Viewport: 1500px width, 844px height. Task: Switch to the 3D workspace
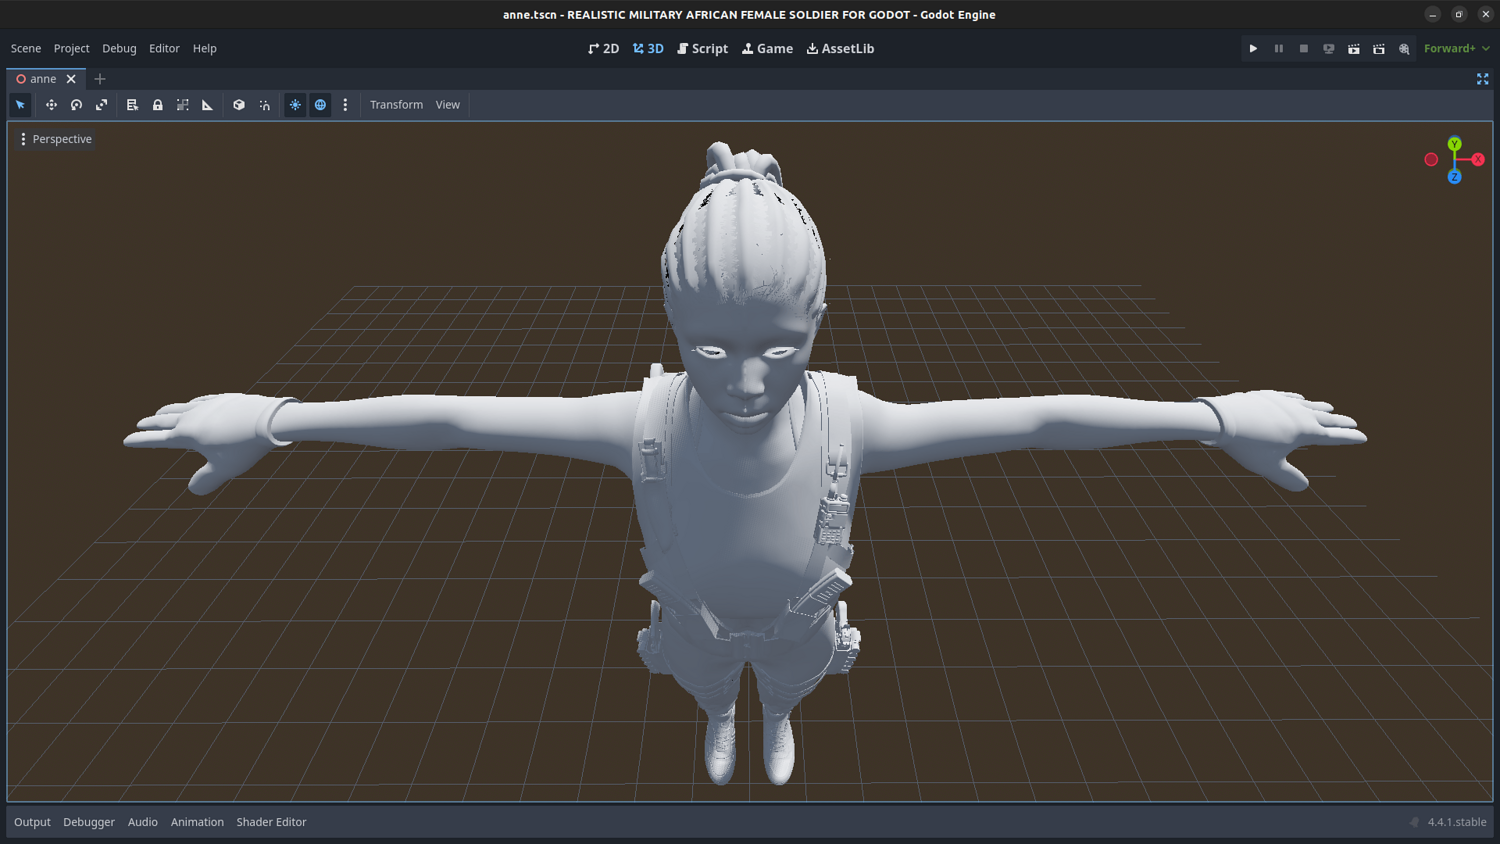point(648,48)
